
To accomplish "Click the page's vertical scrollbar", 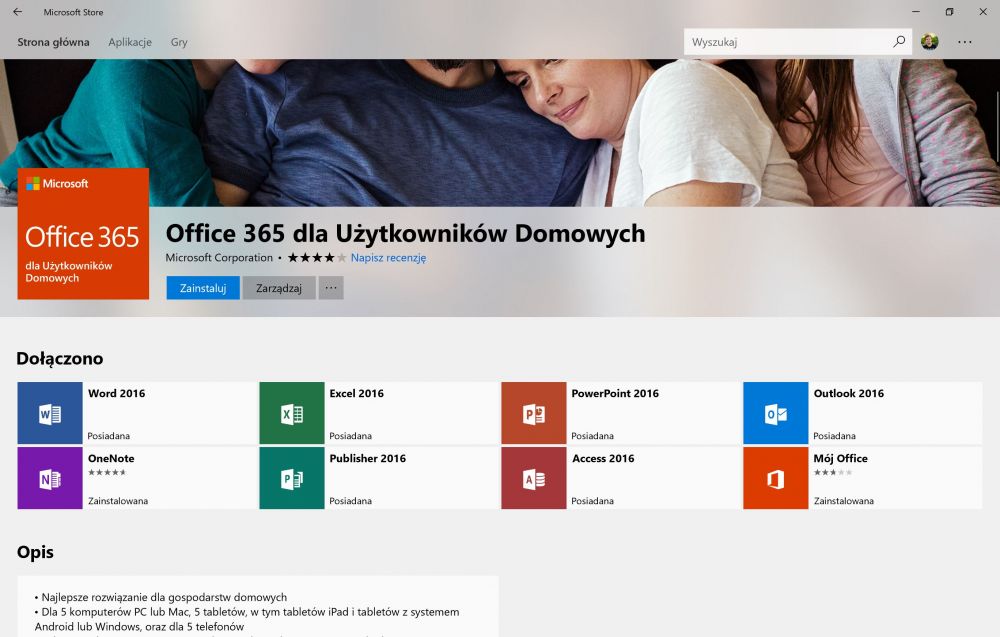I will coord(997,128).
